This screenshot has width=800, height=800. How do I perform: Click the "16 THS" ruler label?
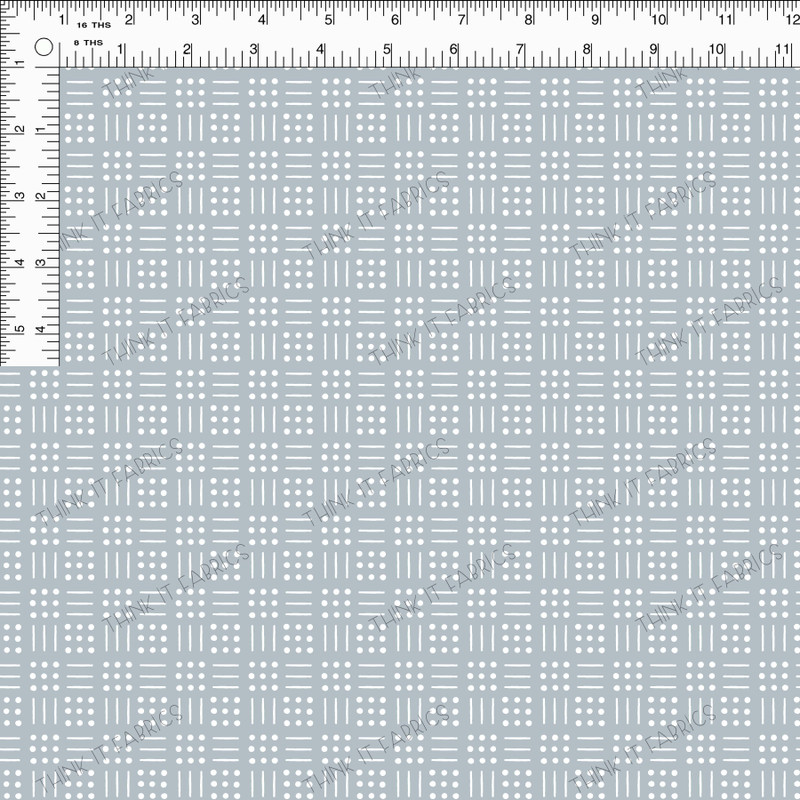pos(94,25)
